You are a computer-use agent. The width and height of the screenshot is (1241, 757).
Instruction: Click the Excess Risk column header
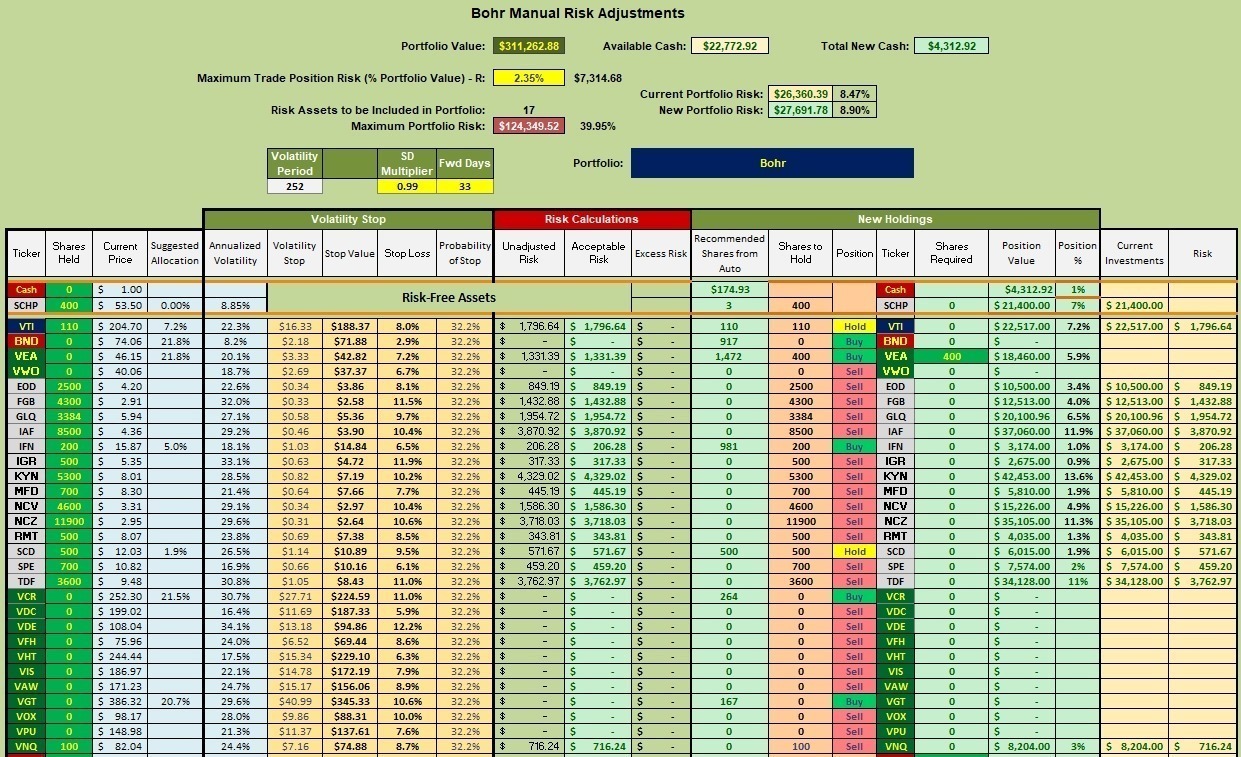[661, 253]
